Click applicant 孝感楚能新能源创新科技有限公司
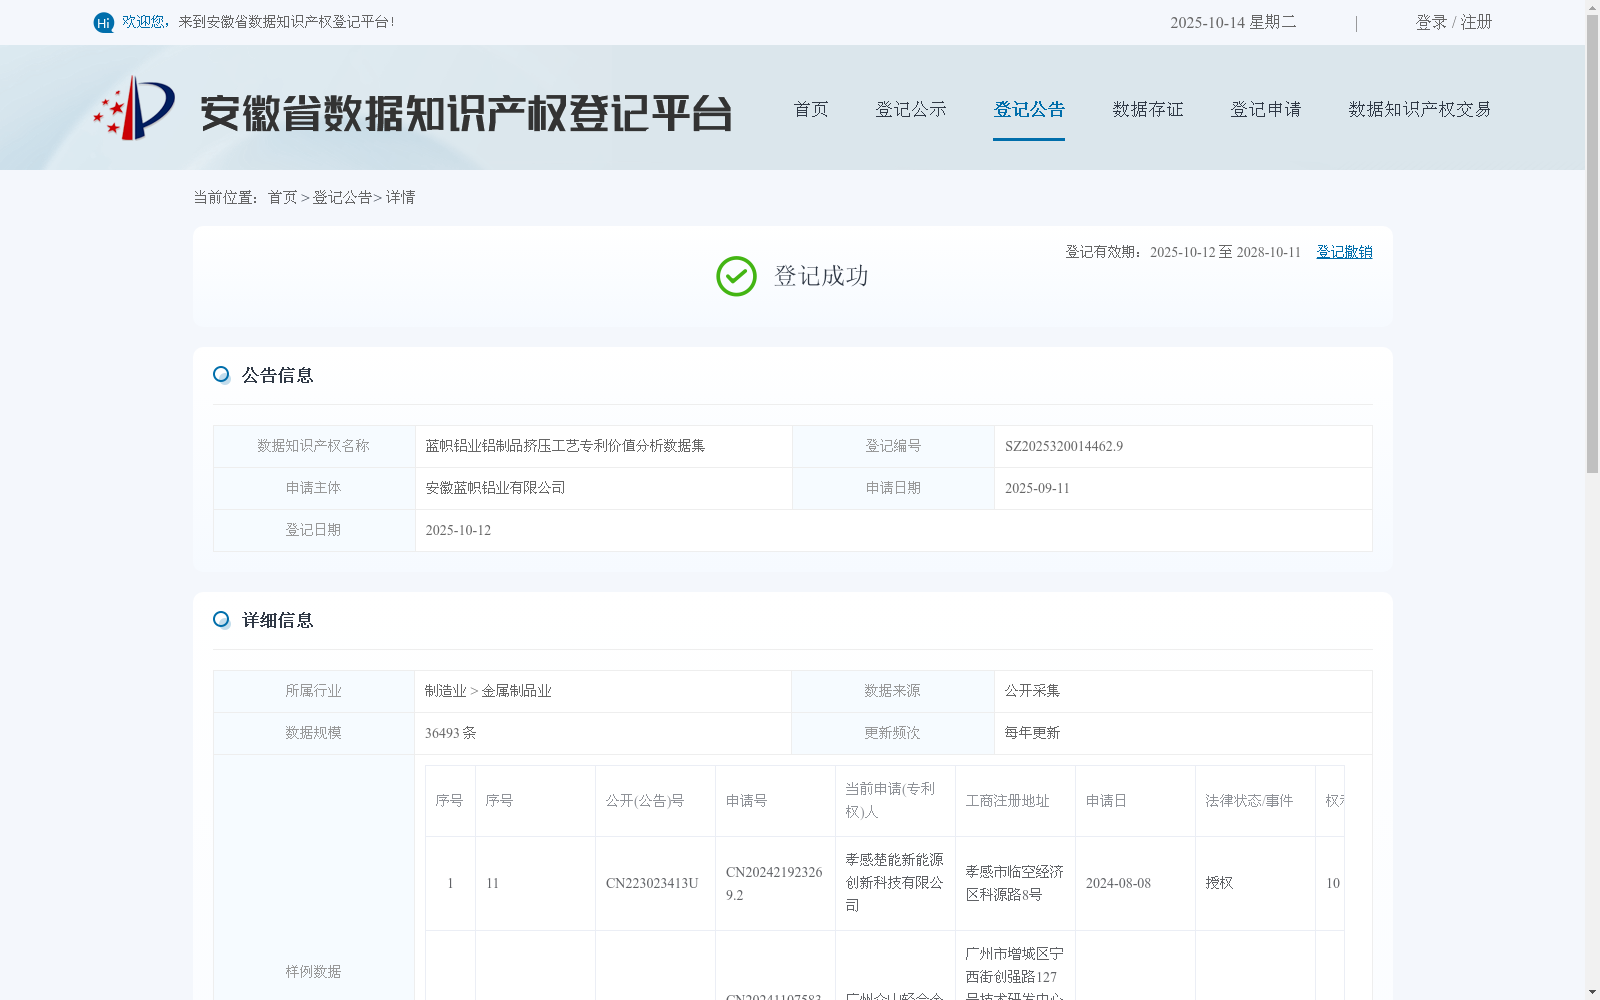This screenshot has width=1600, height=1000. click(894, 883)
